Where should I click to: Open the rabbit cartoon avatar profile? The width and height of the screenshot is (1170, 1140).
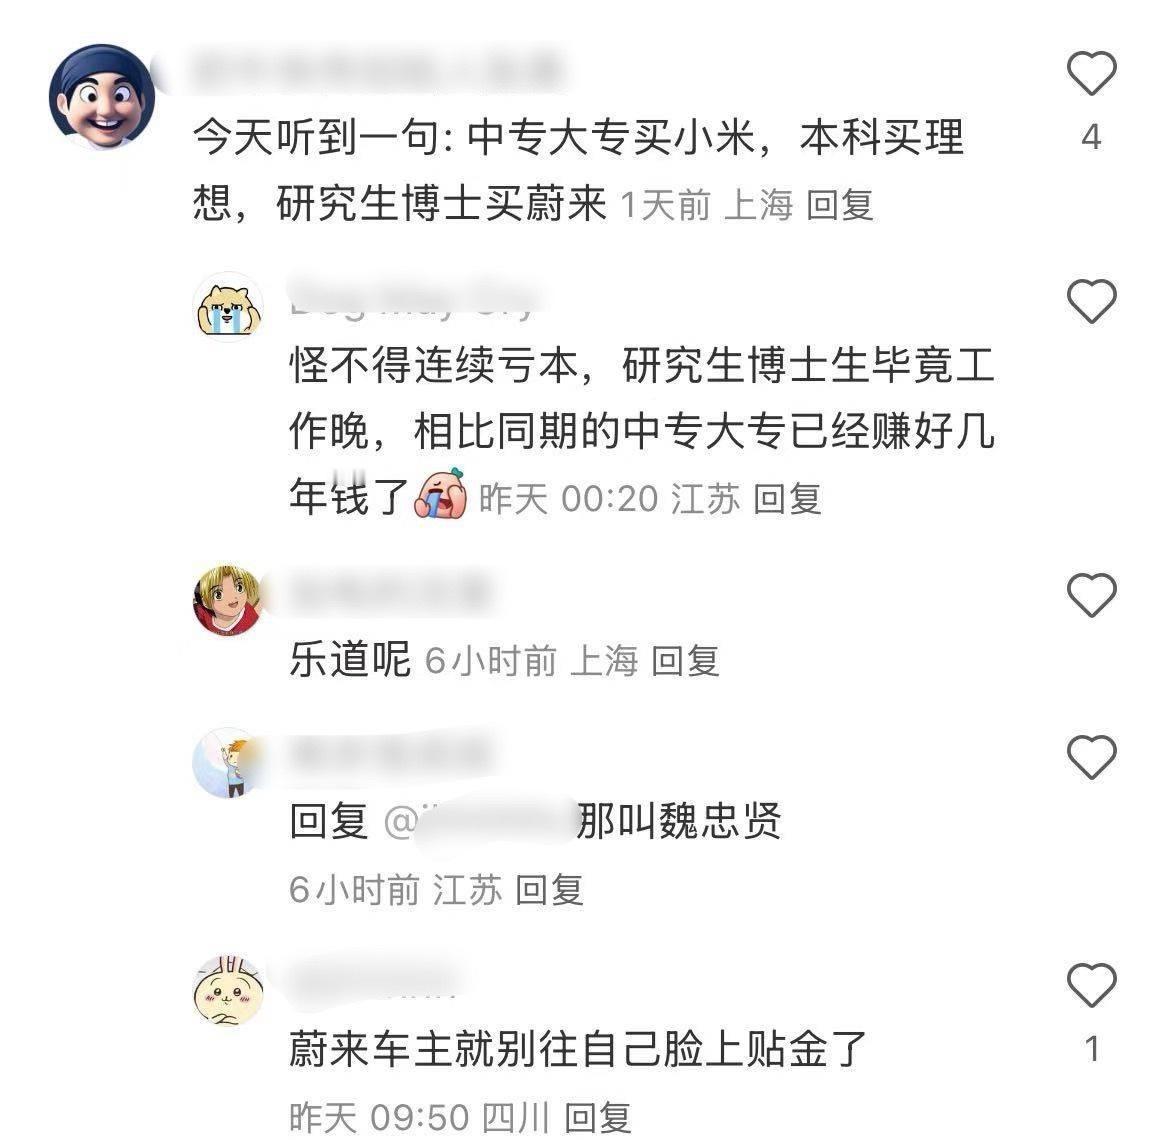coord(228,990)
